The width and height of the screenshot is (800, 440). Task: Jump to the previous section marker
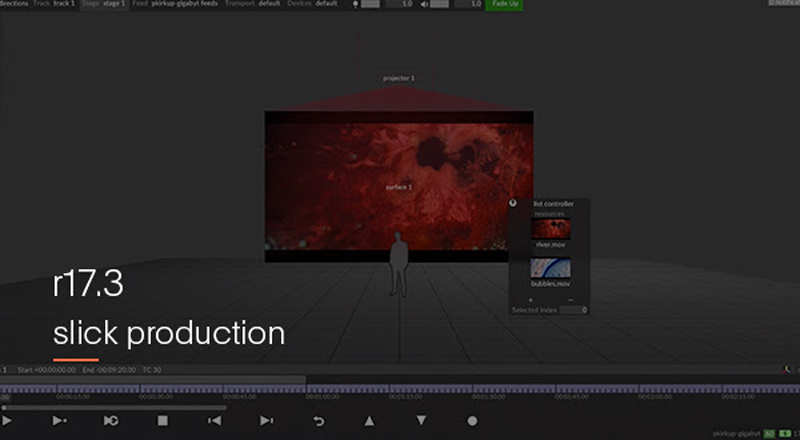(214, 421)
